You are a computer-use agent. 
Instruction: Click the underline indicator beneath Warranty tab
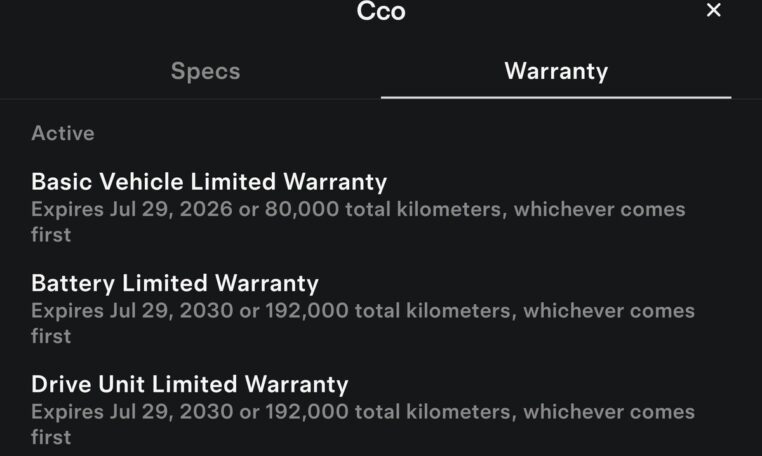pos(556,97)
